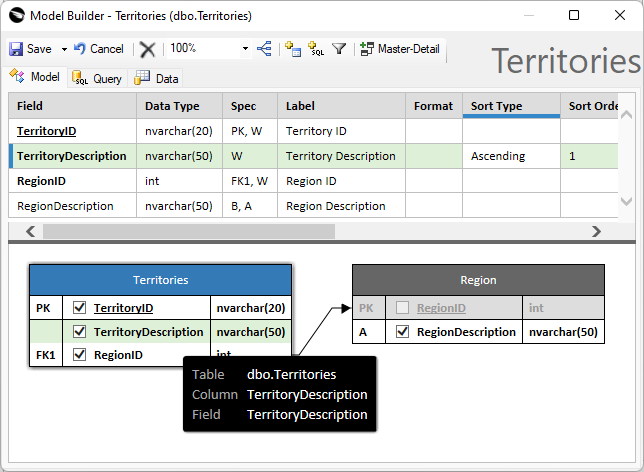Click the delete X toolbar icon

pos(147,49)
